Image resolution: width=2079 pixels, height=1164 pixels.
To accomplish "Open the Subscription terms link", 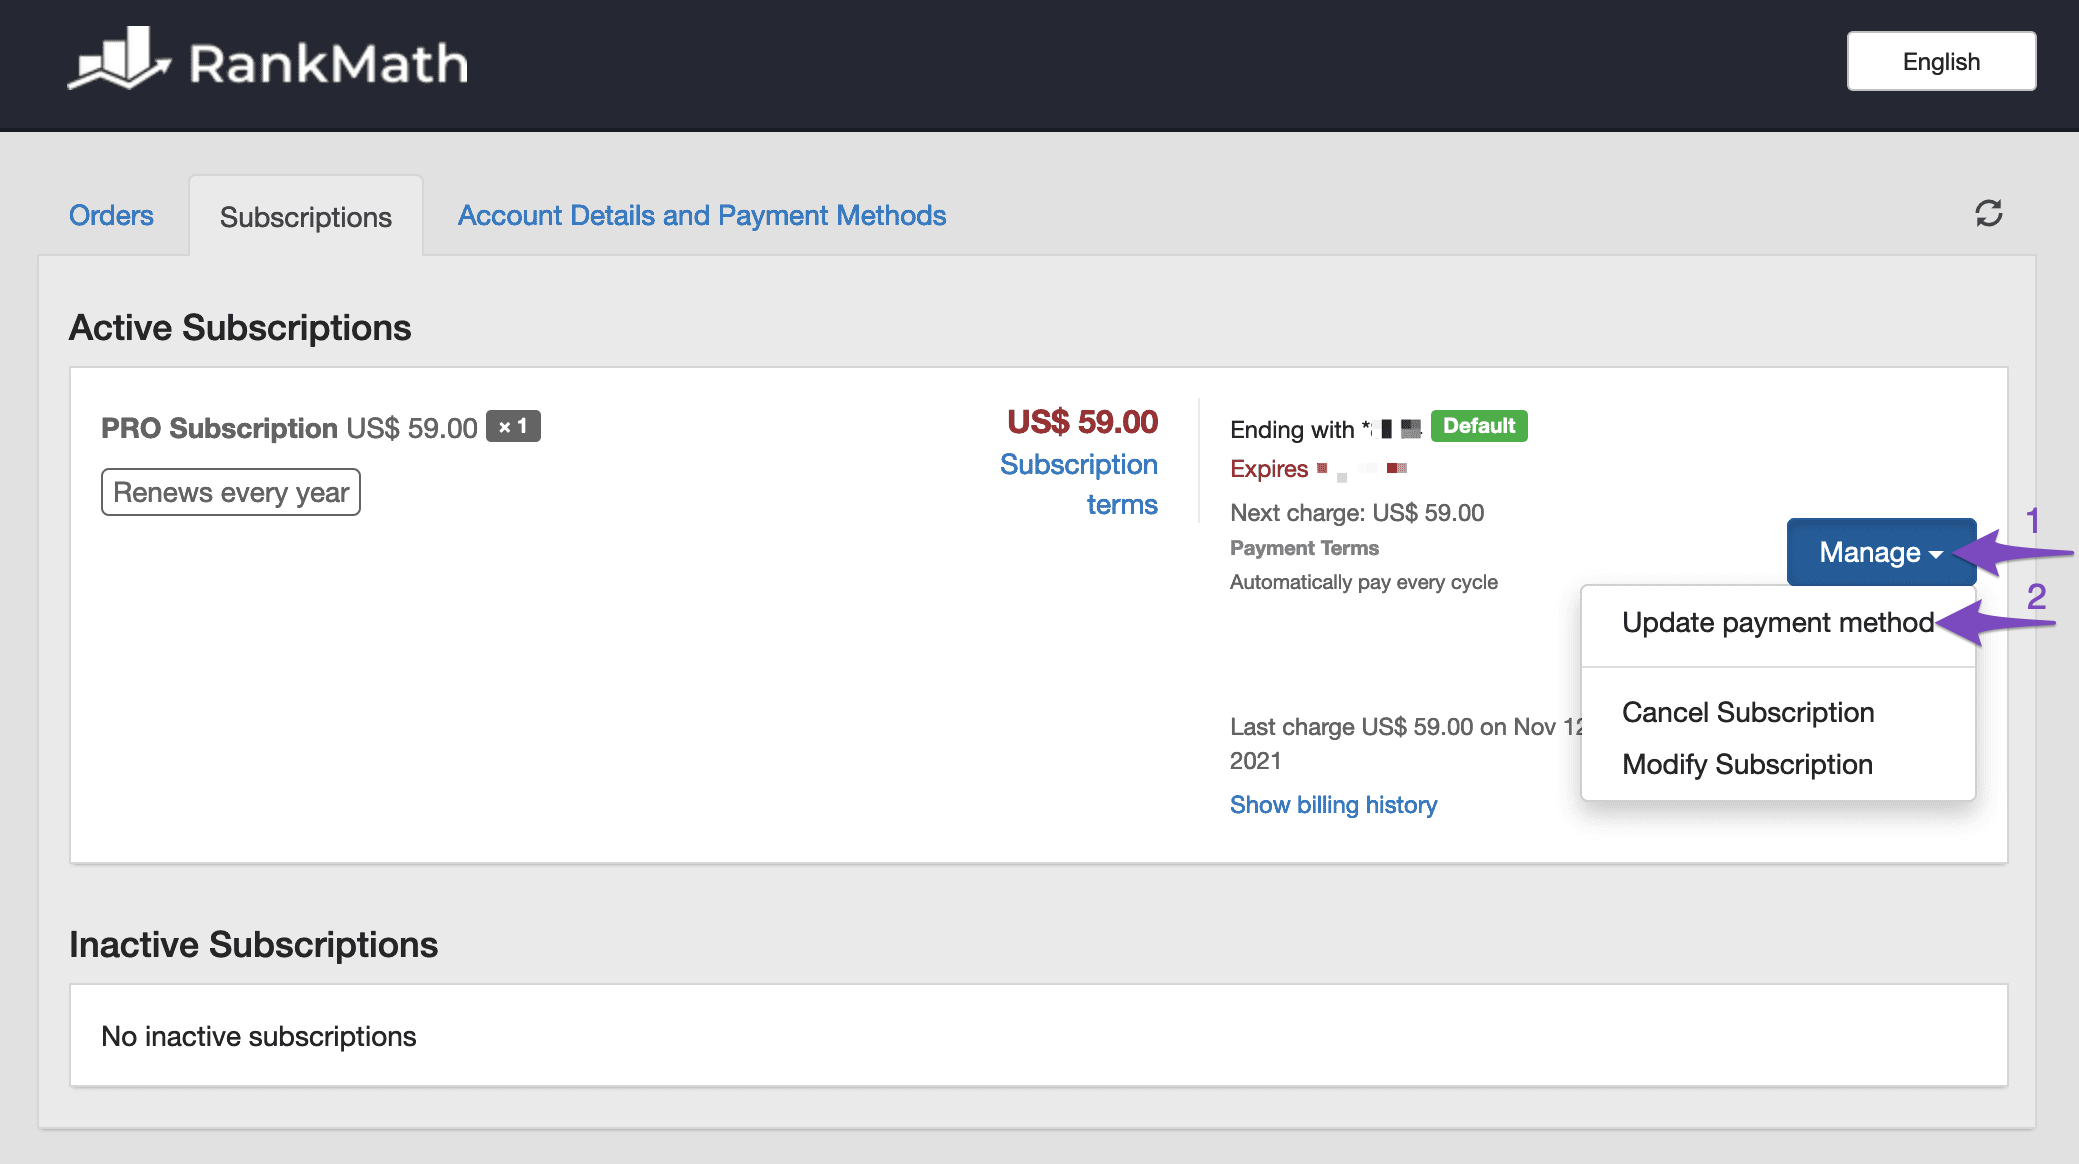I will coord(1079,484).
